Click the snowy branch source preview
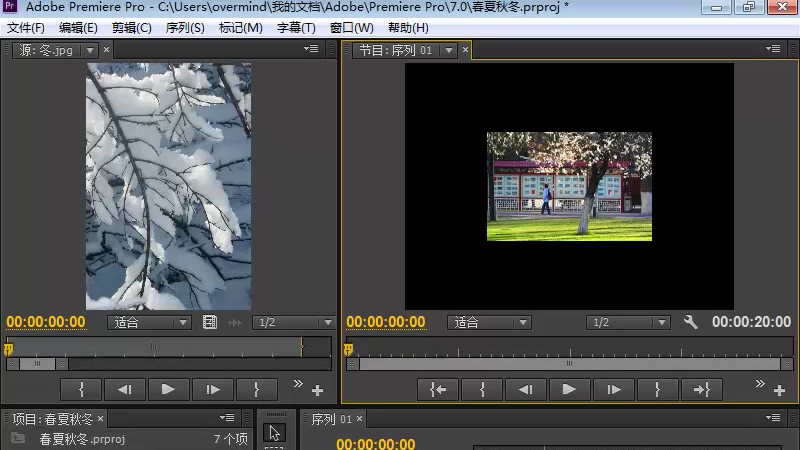This screenshot has height=450, width=800. [168, 186]
